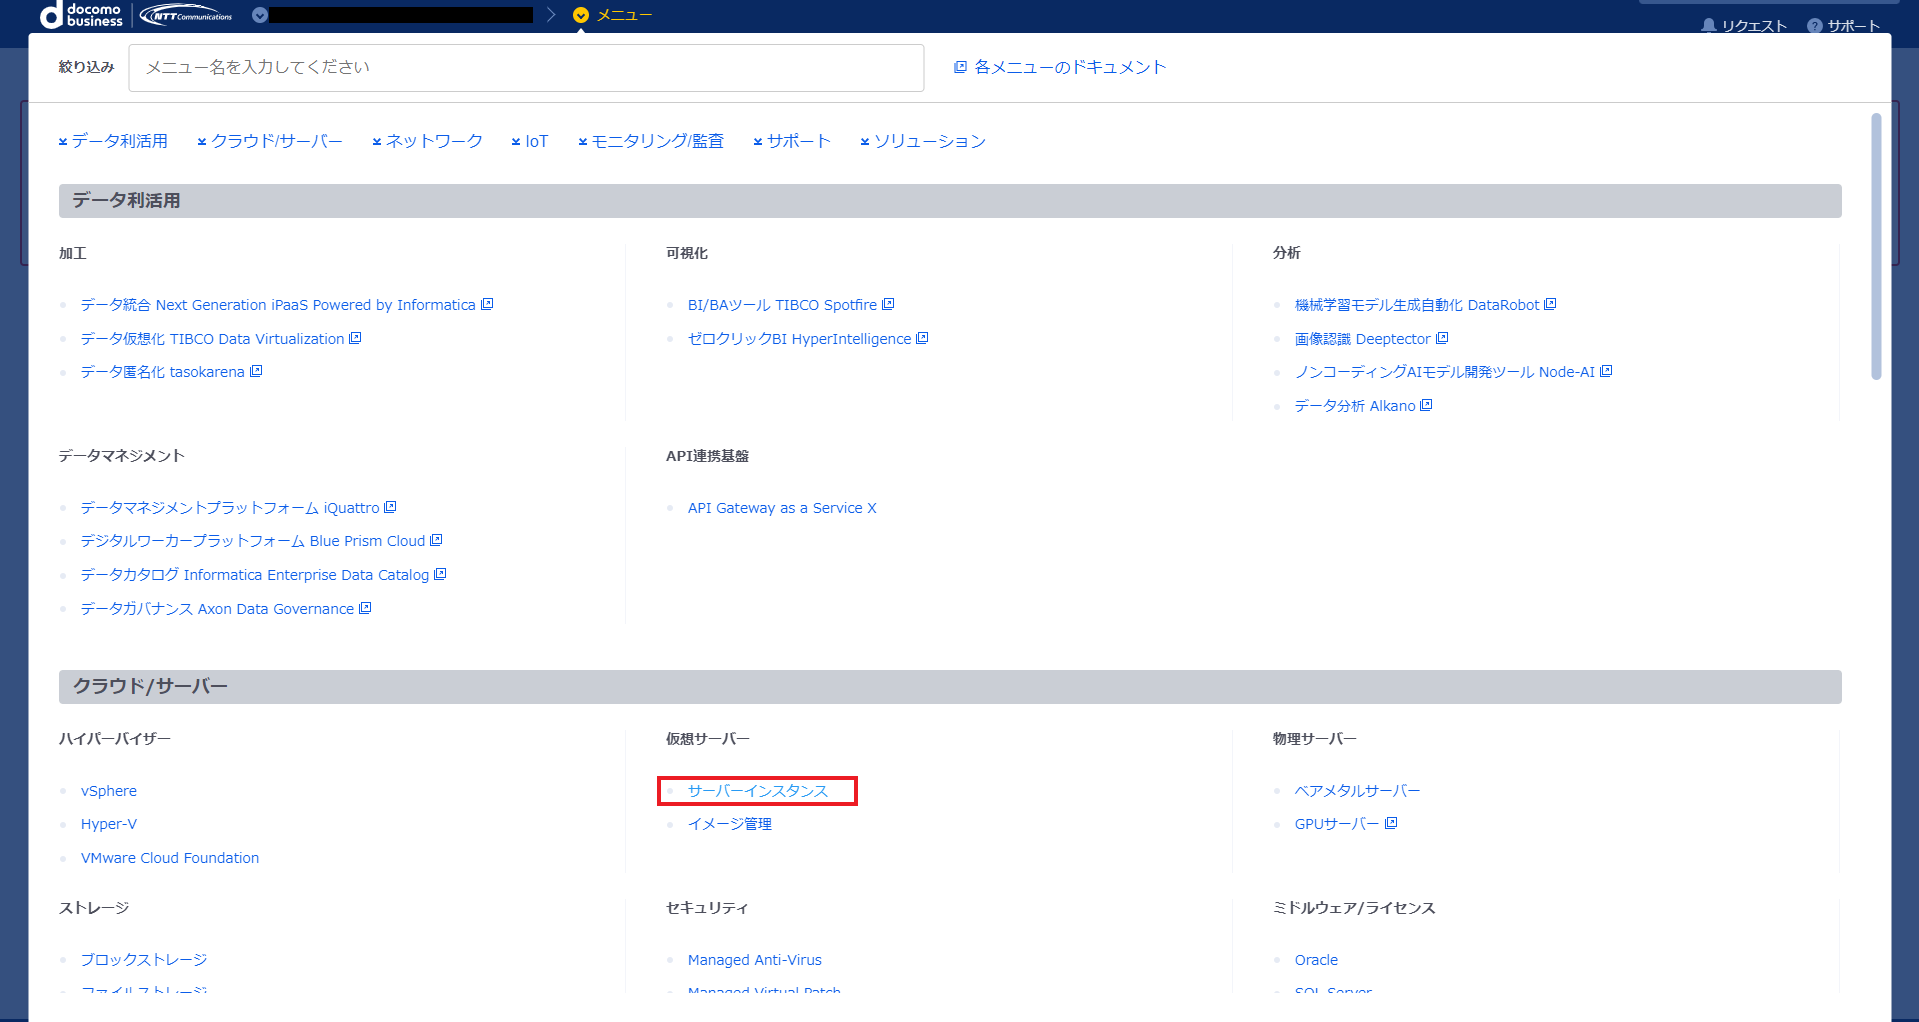Open API Gateway as a Service X
1919x1022 pixels.
tap(782, 508)
